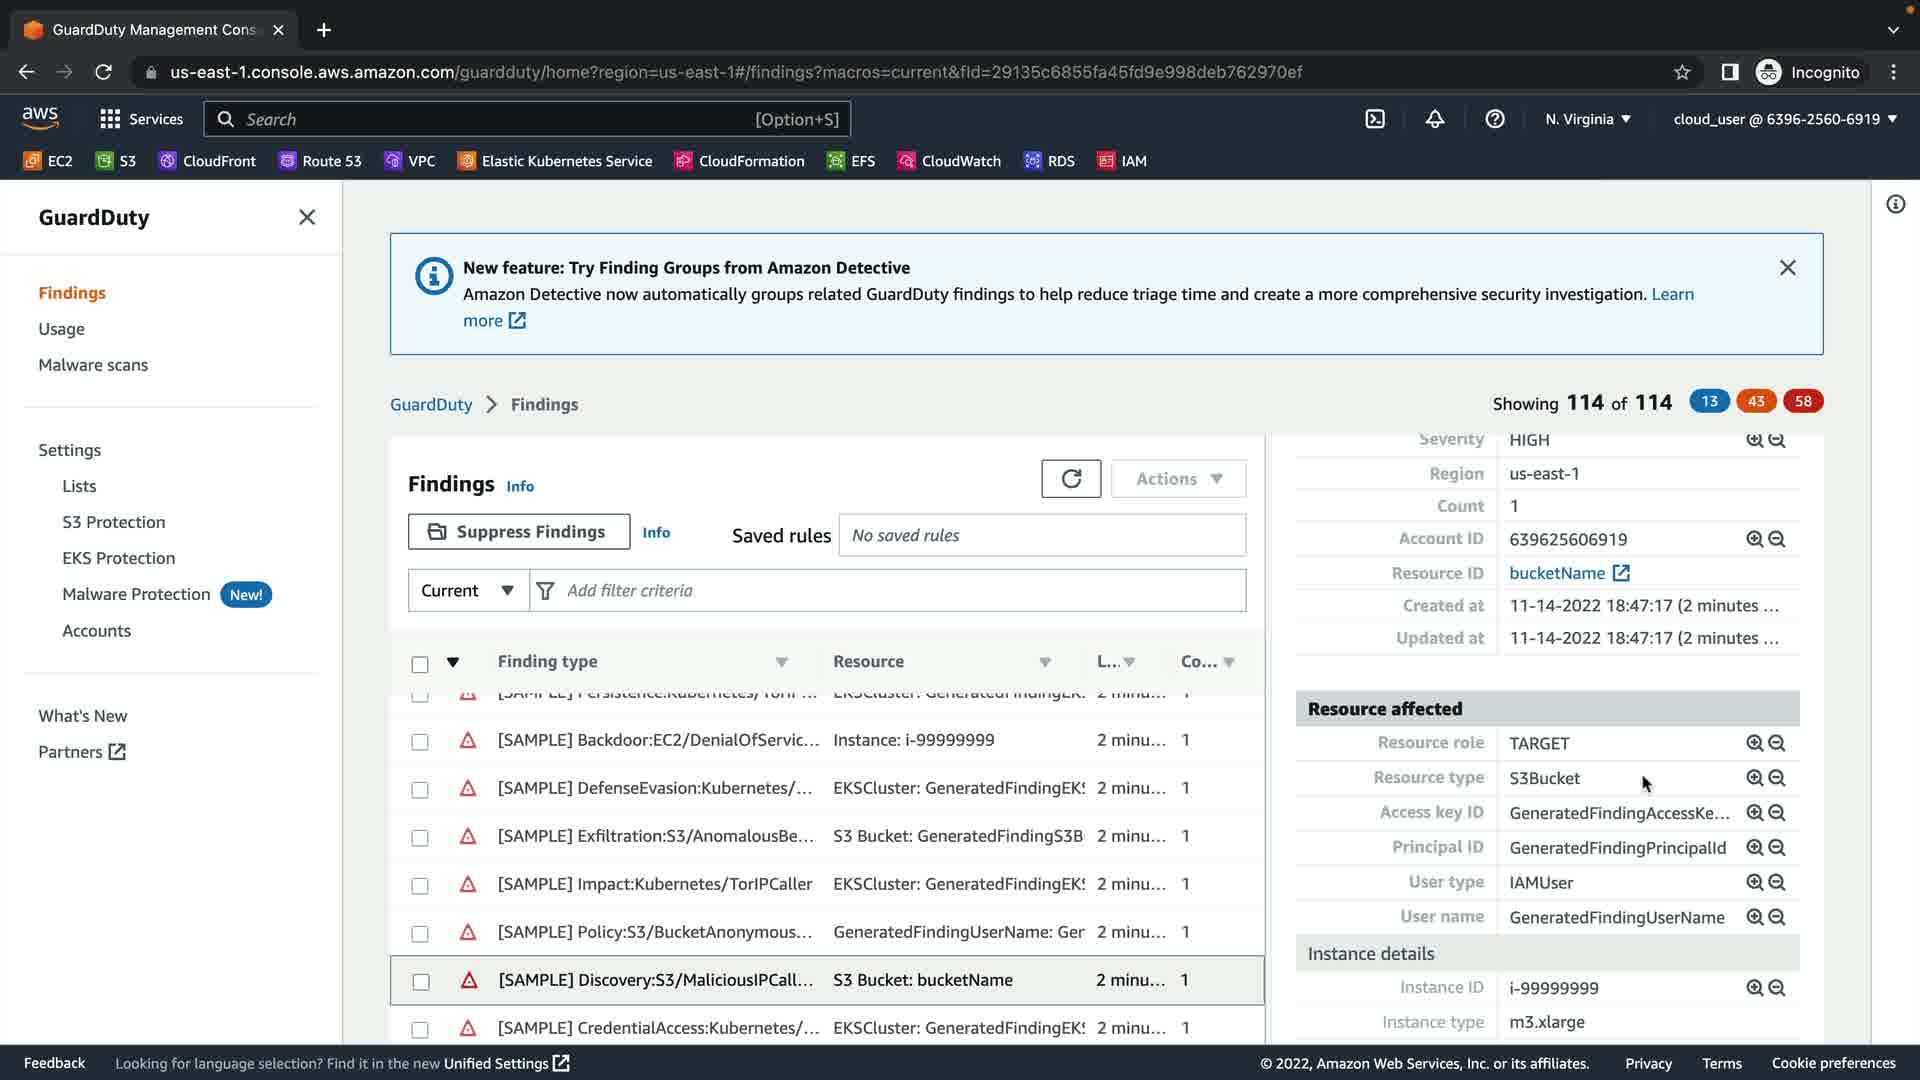Click the notifications bell icon
The image size is (1920, 1080).
pyautogui.click(x=1434, y=119)
